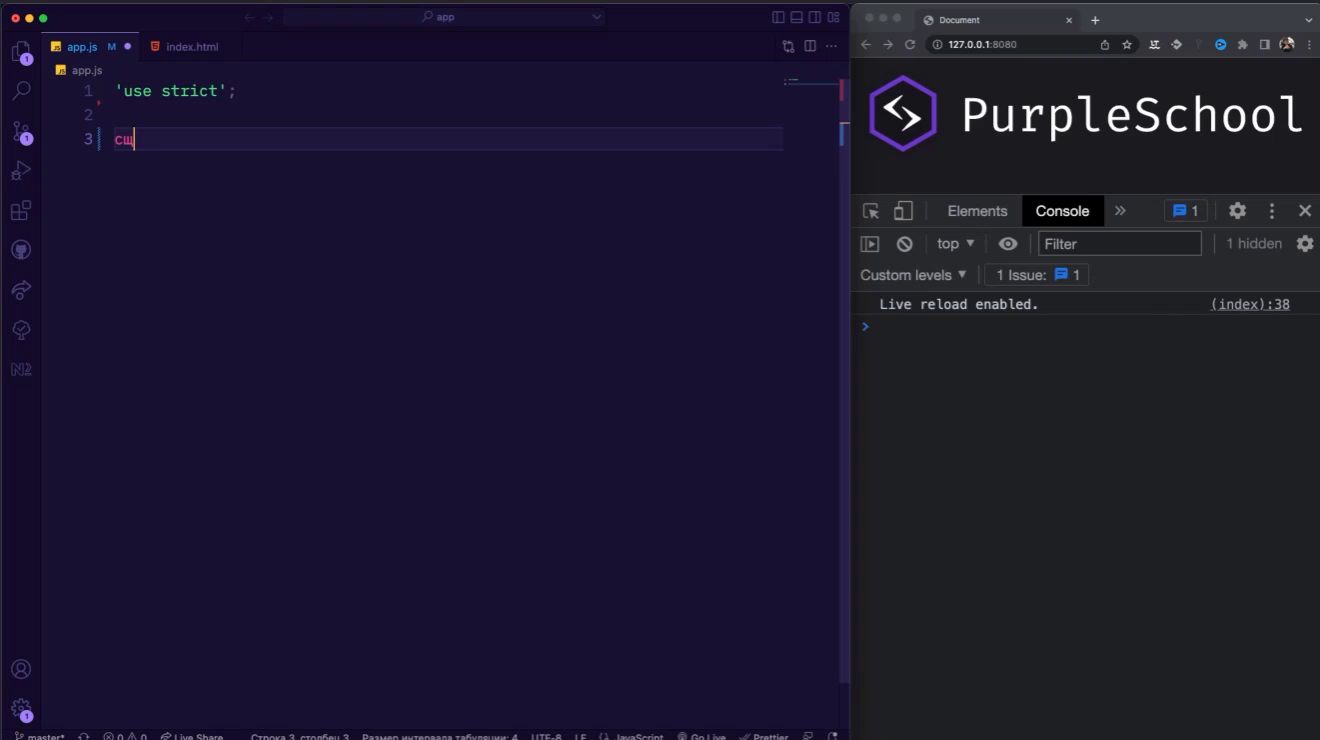Open the Extensions view

pos(21,211)
